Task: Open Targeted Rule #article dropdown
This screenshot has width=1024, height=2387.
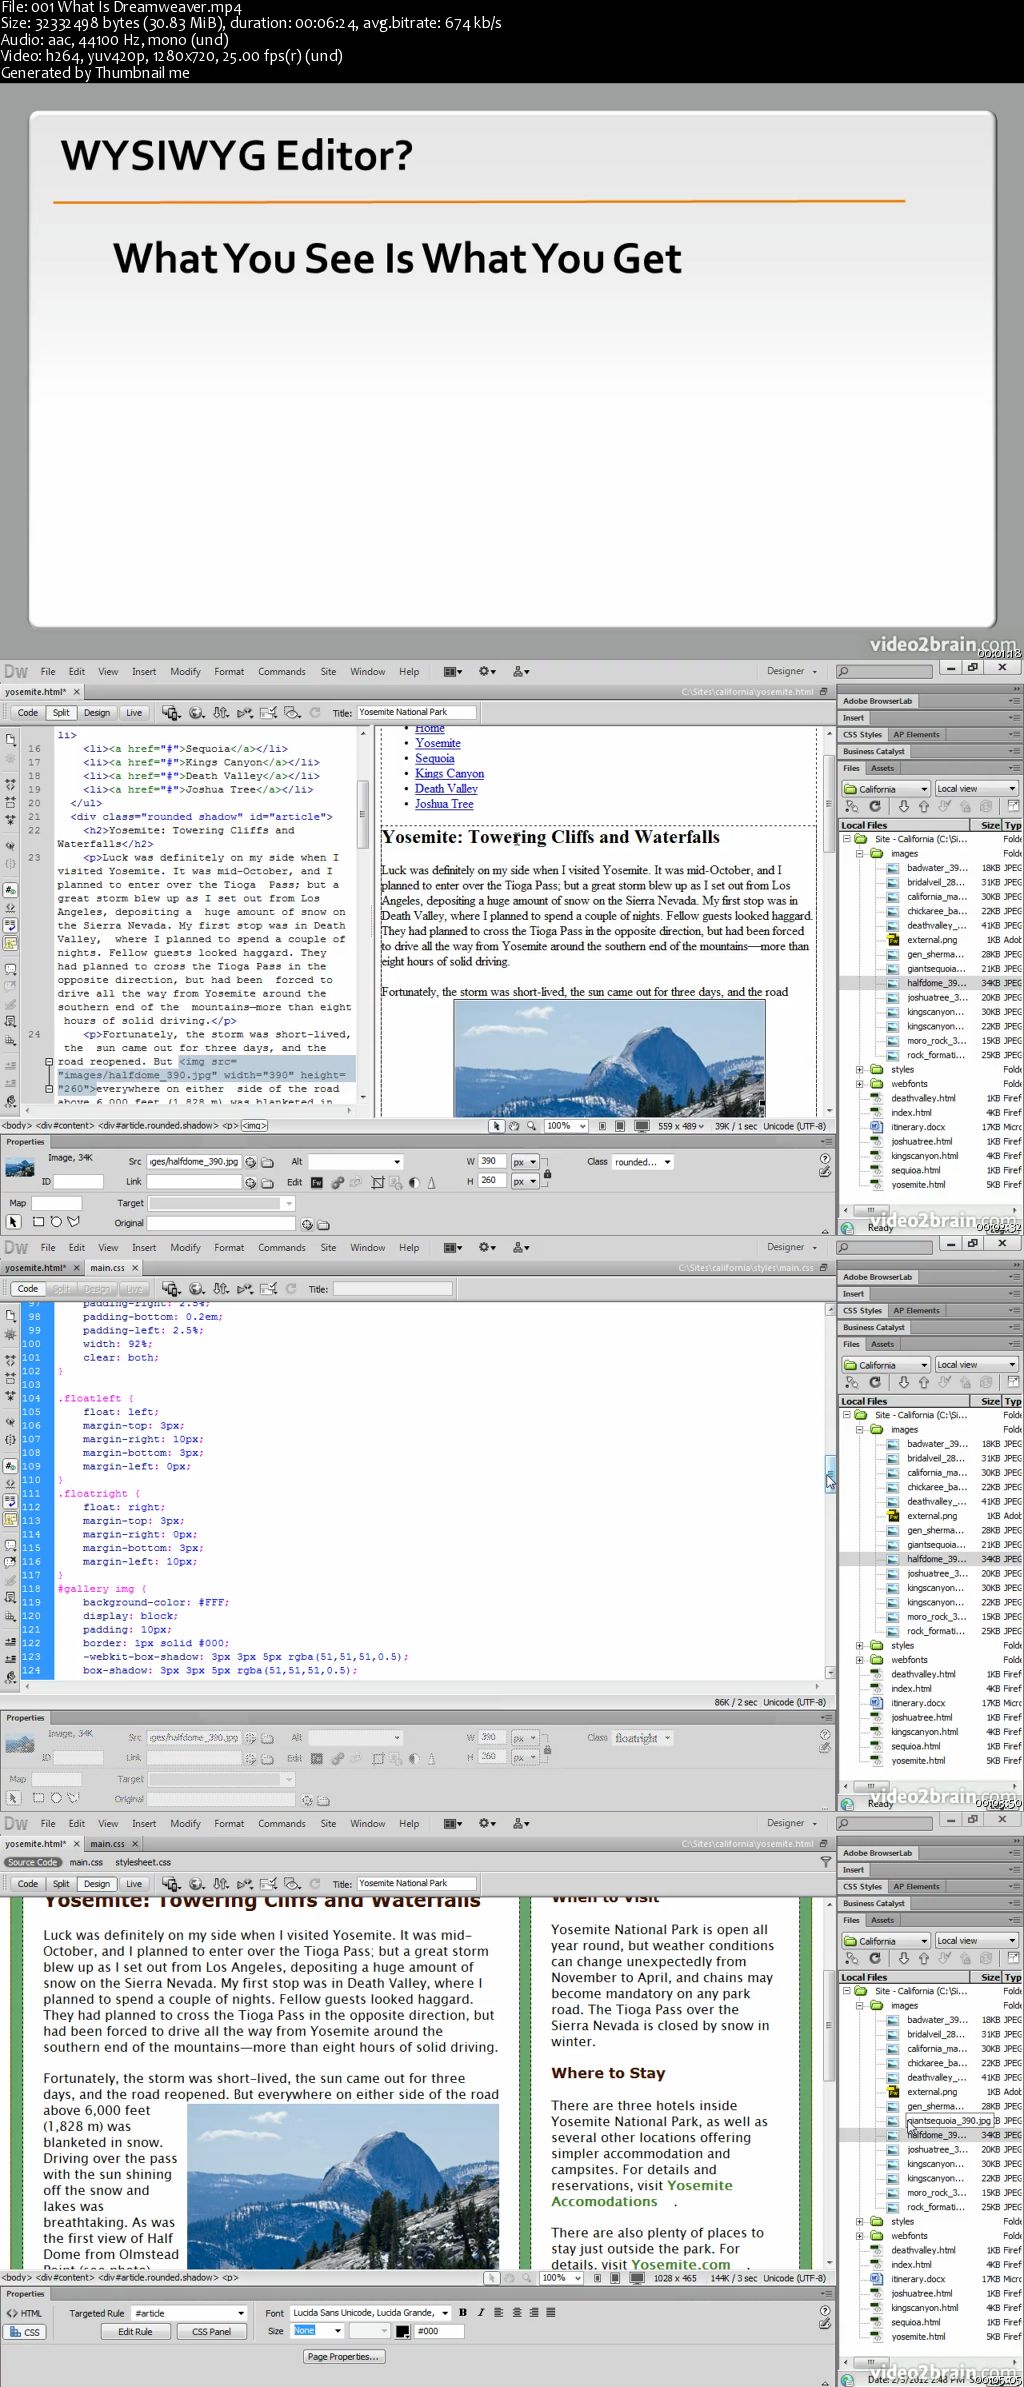Action: [189, 2313]
